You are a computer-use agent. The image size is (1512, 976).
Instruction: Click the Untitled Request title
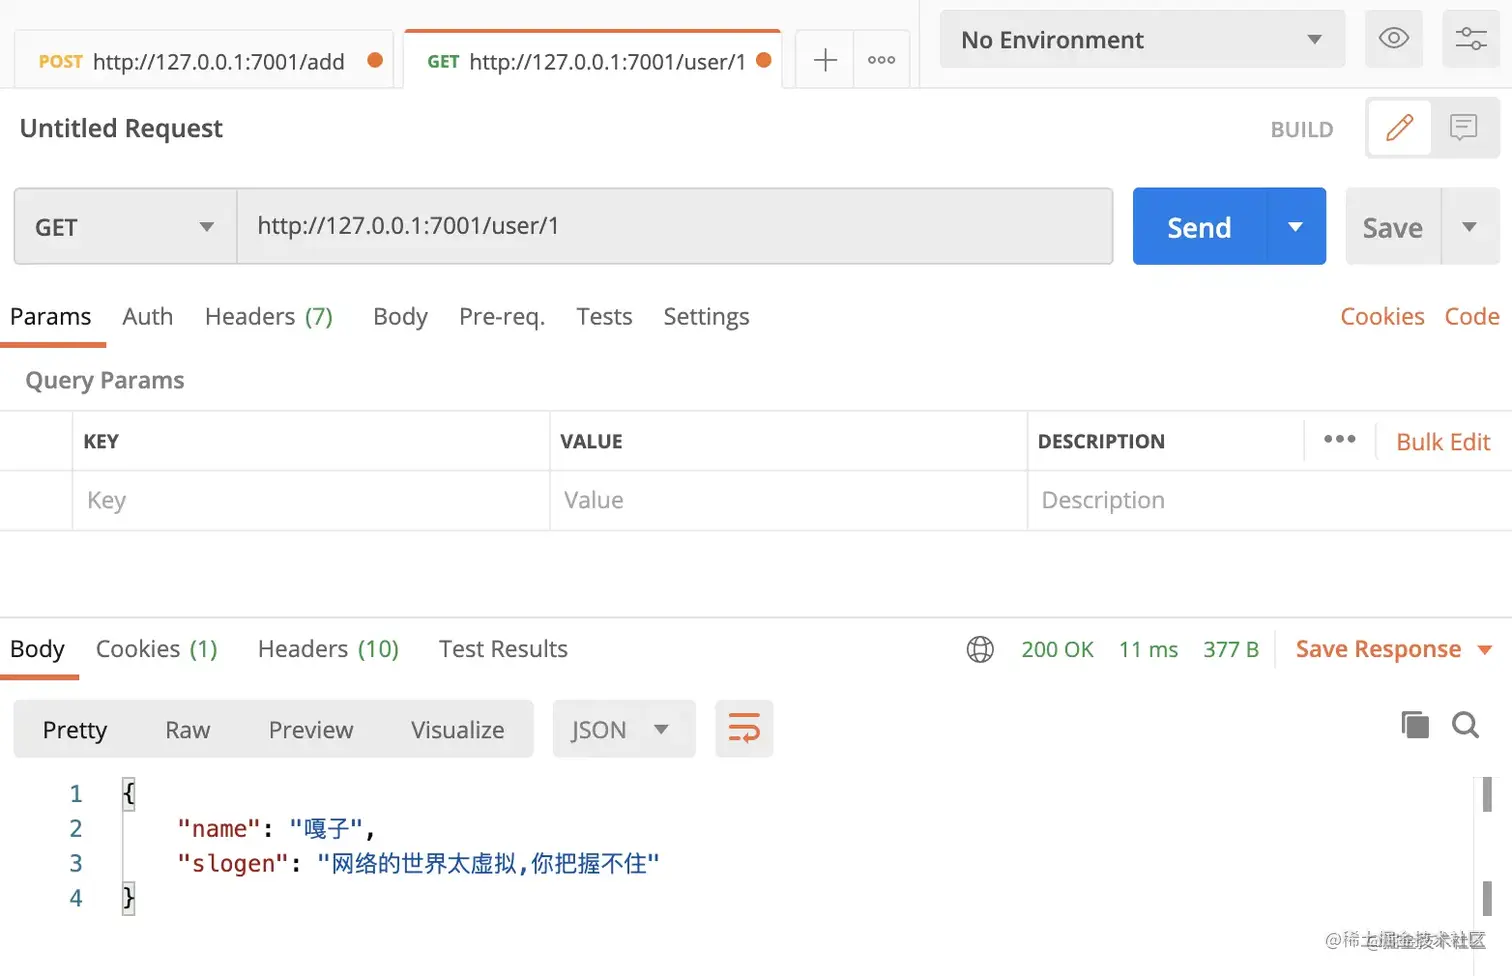[x=121, y=128]
